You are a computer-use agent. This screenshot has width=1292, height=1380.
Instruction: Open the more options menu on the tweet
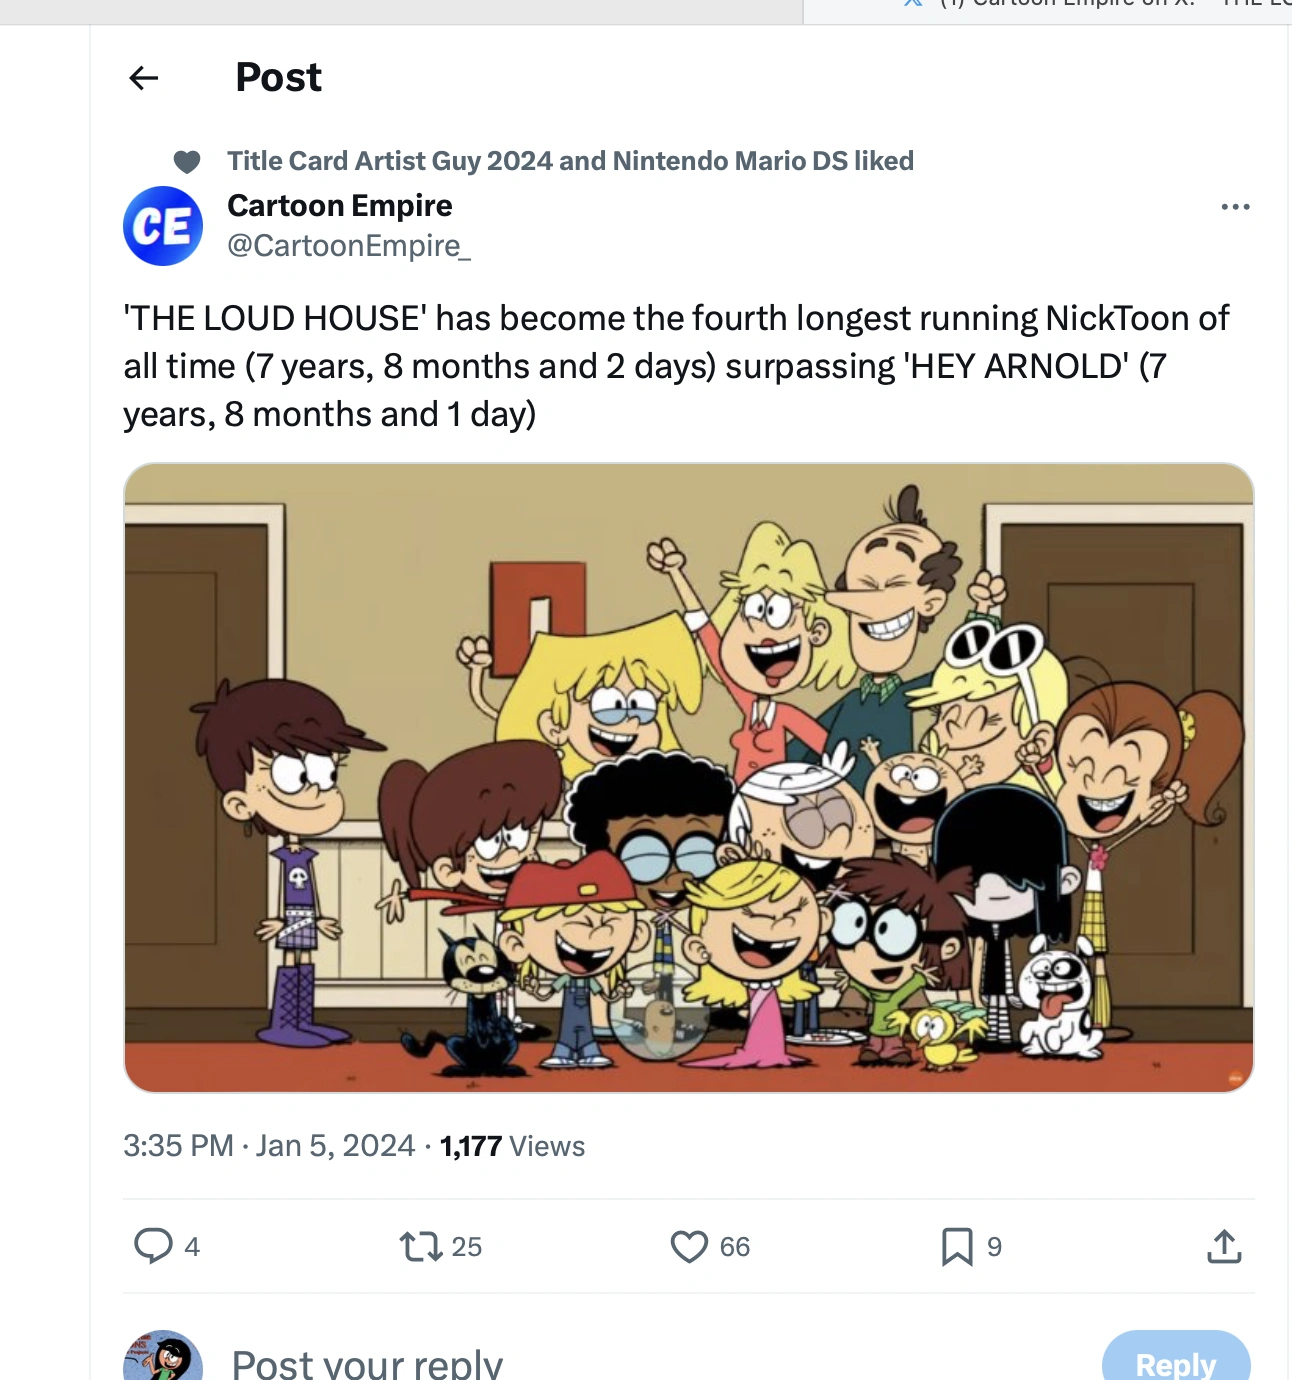(x=1236, y=206)
